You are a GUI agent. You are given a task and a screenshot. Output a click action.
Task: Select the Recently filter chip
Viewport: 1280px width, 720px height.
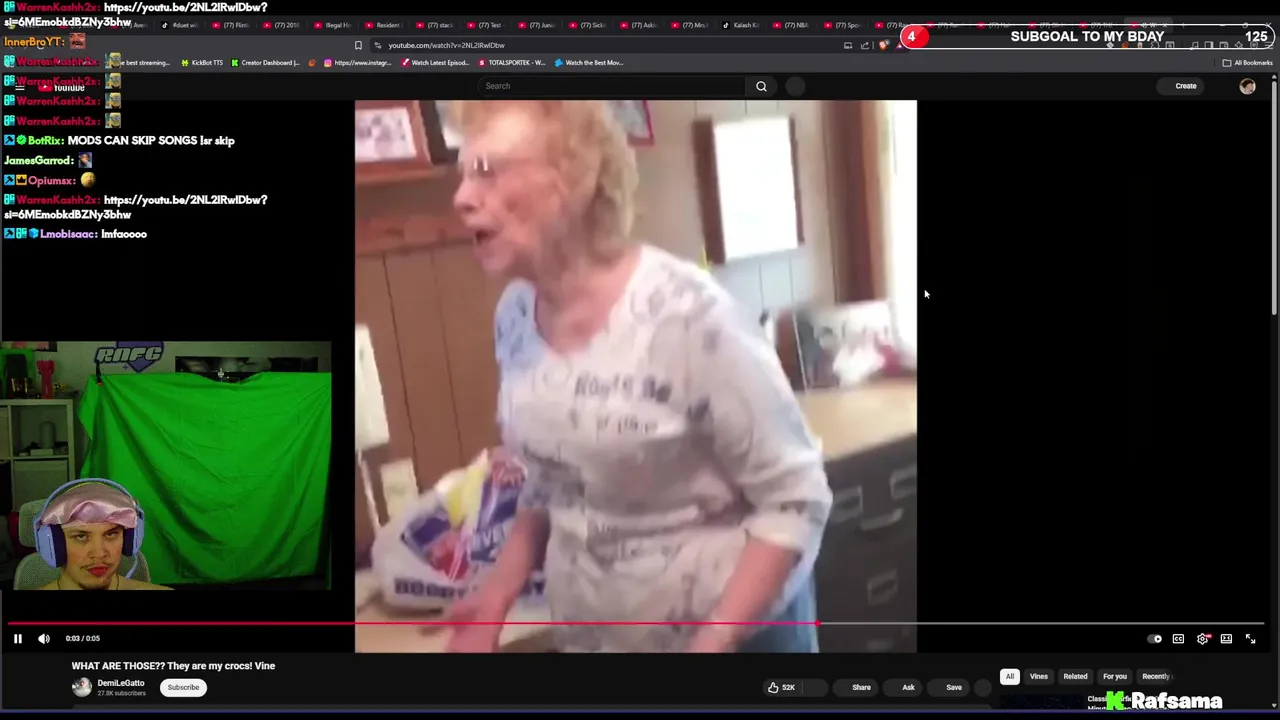(1155, 676)
